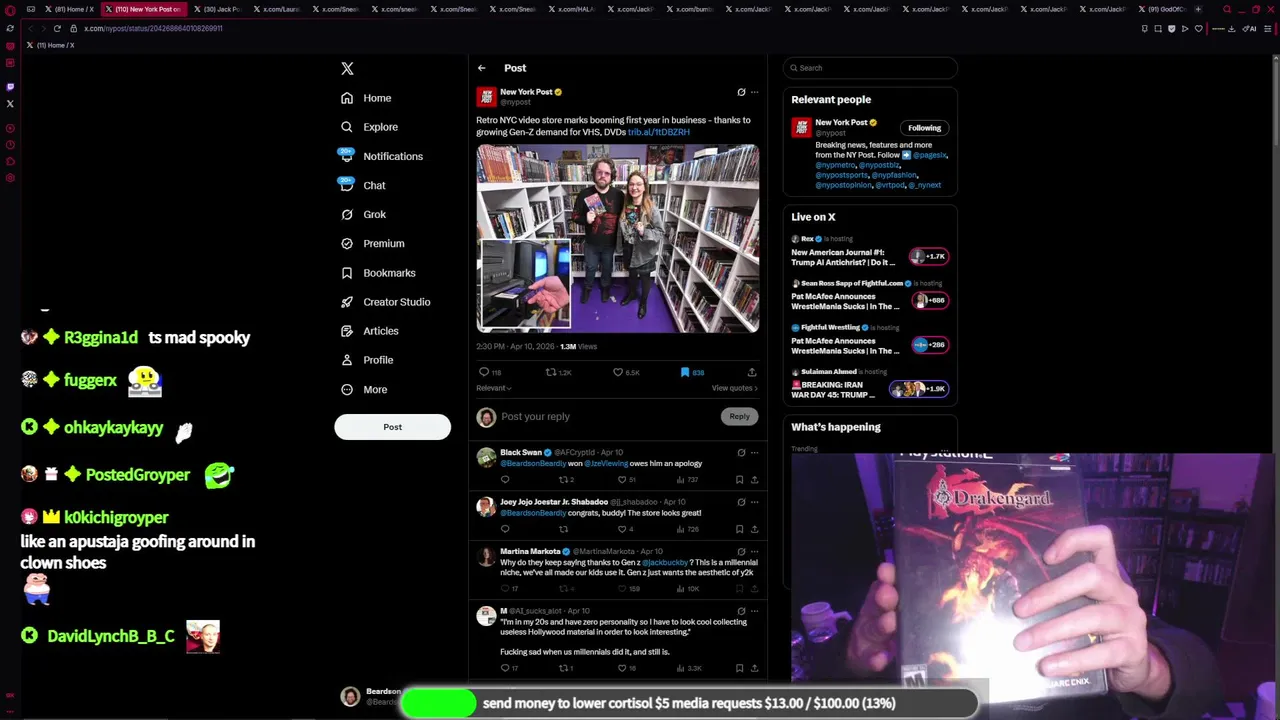Like the NY Post post showing 6.5K
Viewport: 1280px width, 720px height.
[626, 372]
